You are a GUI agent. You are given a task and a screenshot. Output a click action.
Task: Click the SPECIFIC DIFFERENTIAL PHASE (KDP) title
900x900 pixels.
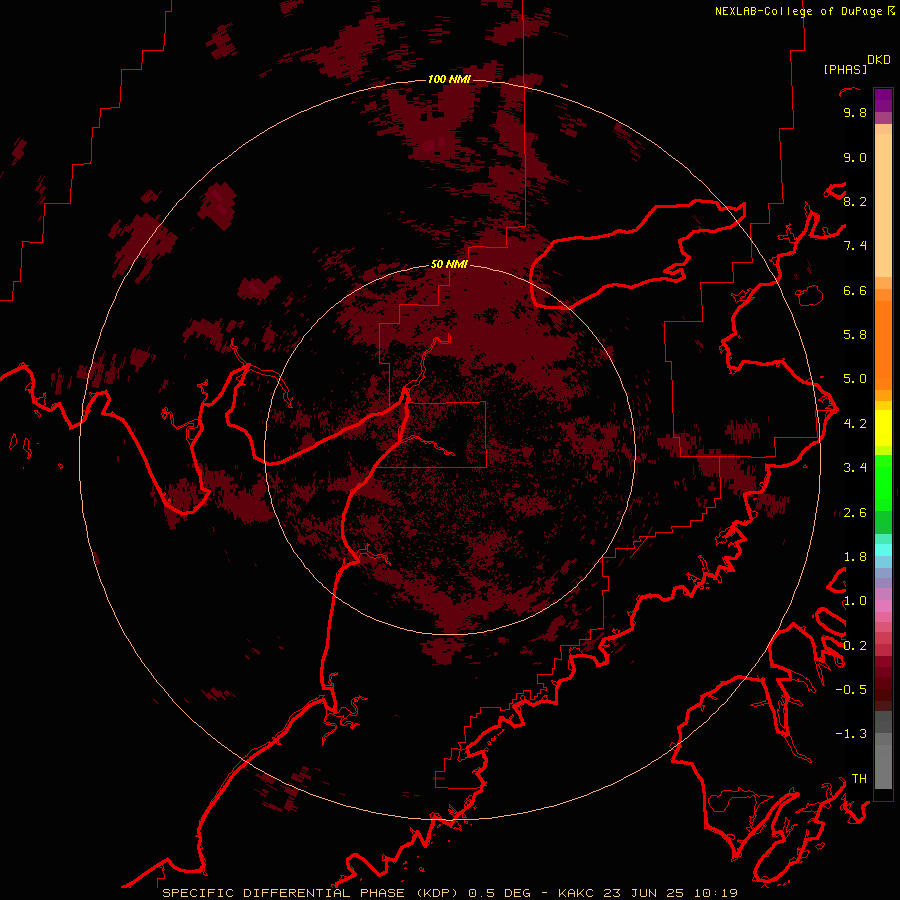[x=311, y=893]
